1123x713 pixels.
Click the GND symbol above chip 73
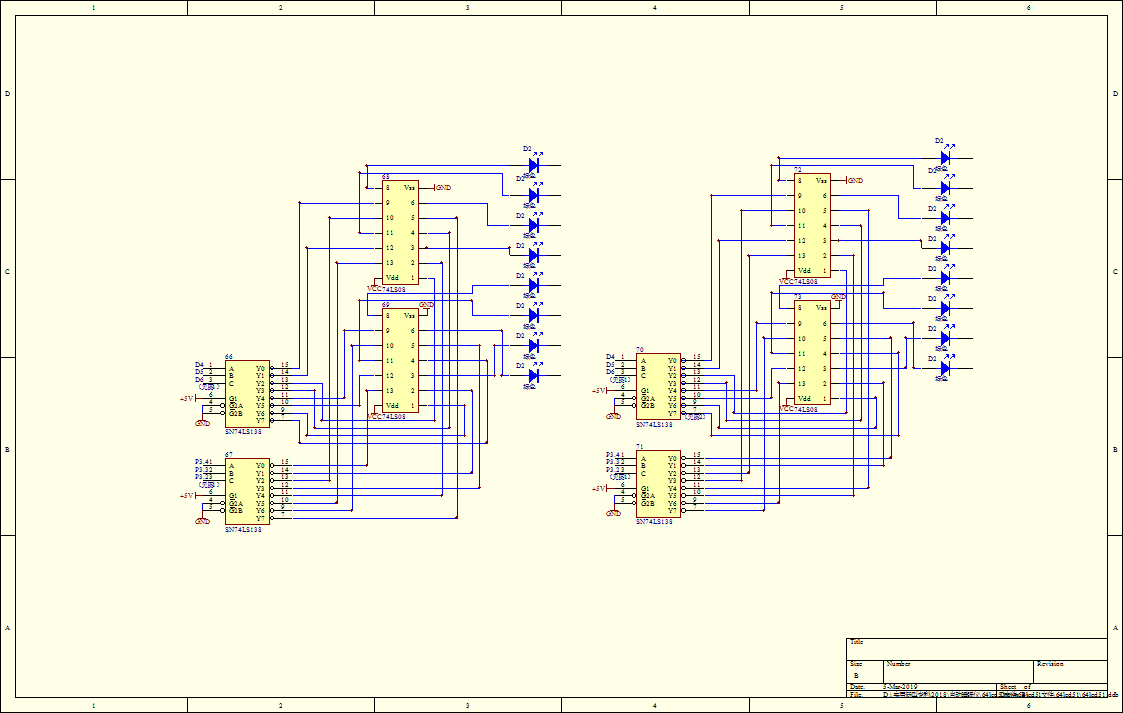click(838, 297)
